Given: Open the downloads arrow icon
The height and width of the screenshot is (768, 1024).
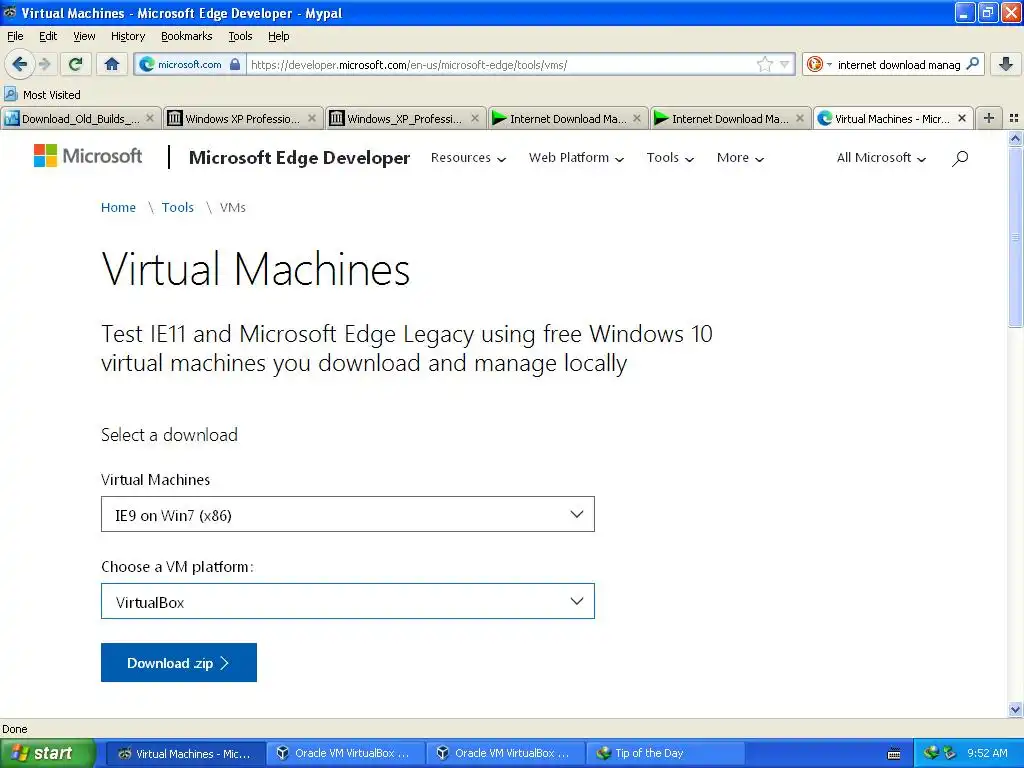Looking at the screenshot, I should coord(1006,64).
